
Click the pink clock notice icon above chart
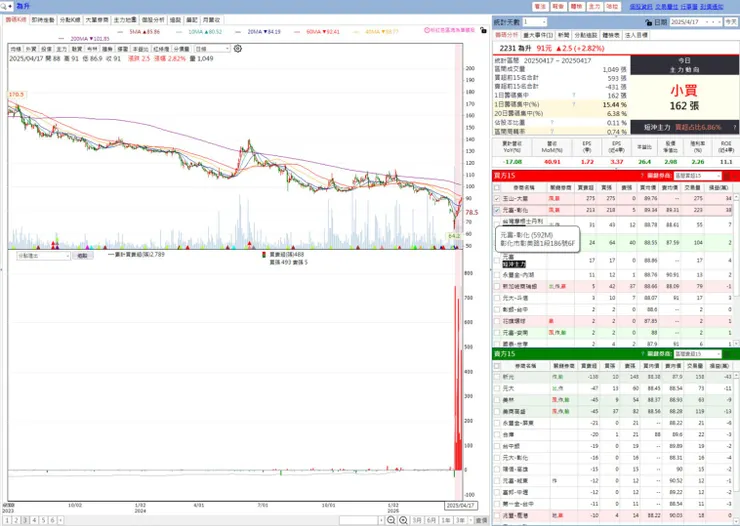click(427, 30)
